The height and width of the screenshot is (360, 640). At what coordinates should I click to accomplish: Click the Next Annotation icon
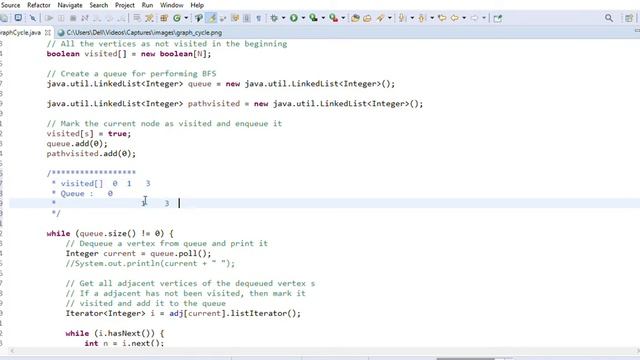pyautogui.click(x=402, y=18)
